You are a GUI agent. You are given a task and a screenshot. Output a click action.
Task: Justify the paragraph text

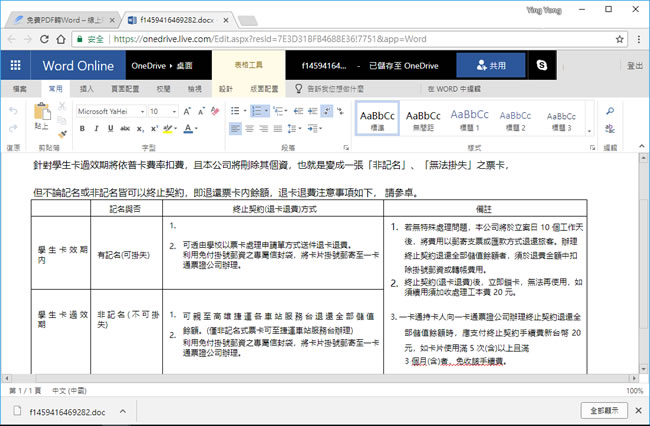coord(278,129)
